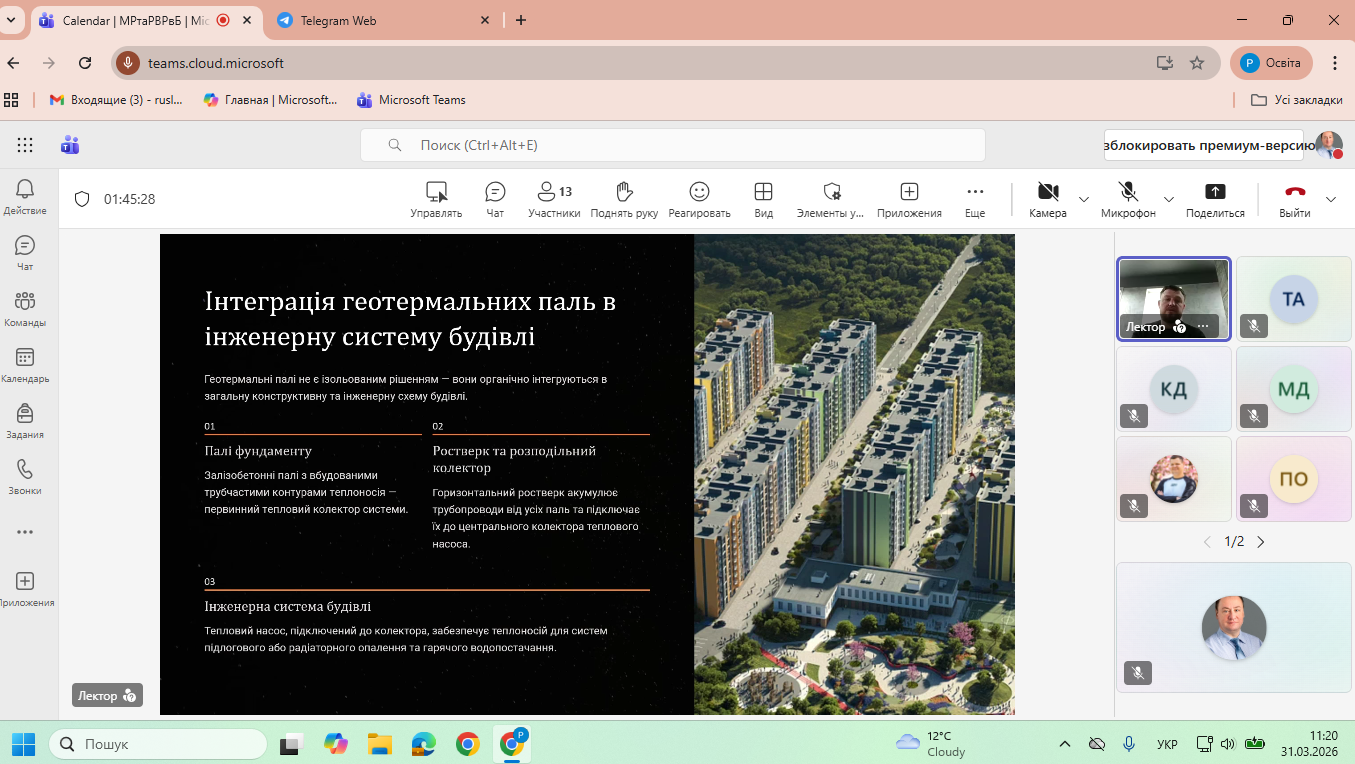The image size is (1355, 764).
Task: Open the dropdown arrow beside Выйти
Action: pyautogui.click(x=1331, y=199)
